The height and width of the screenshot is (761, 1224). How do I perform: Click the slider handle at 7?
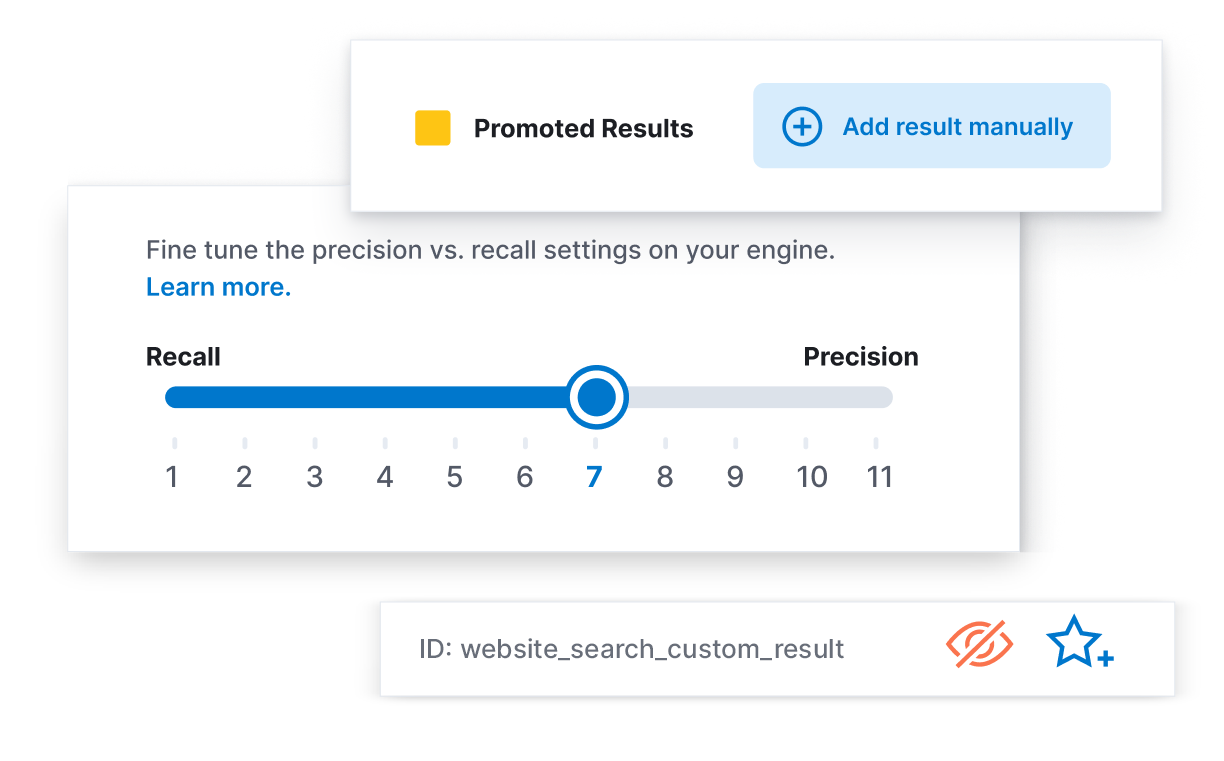[597, 397]
